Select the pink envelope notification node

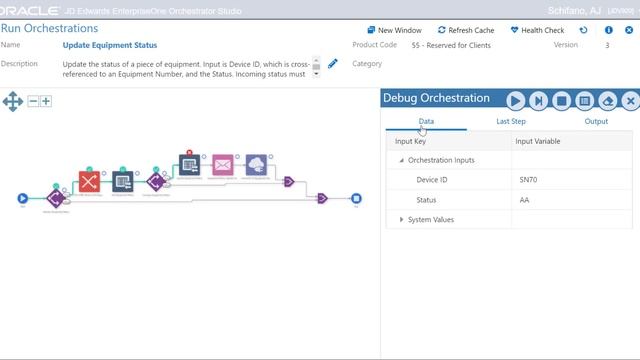[x=223, y=165]
